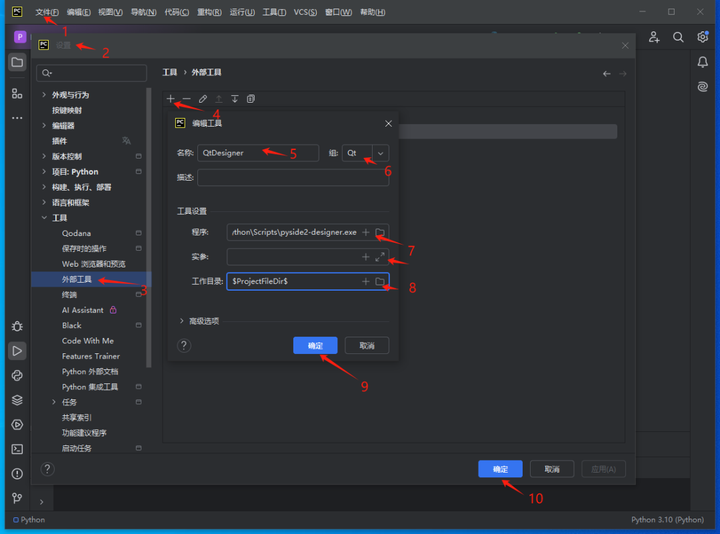Cancel the Edit Tool dialog
Screen dimensions: 720x534
coord(366,345)
